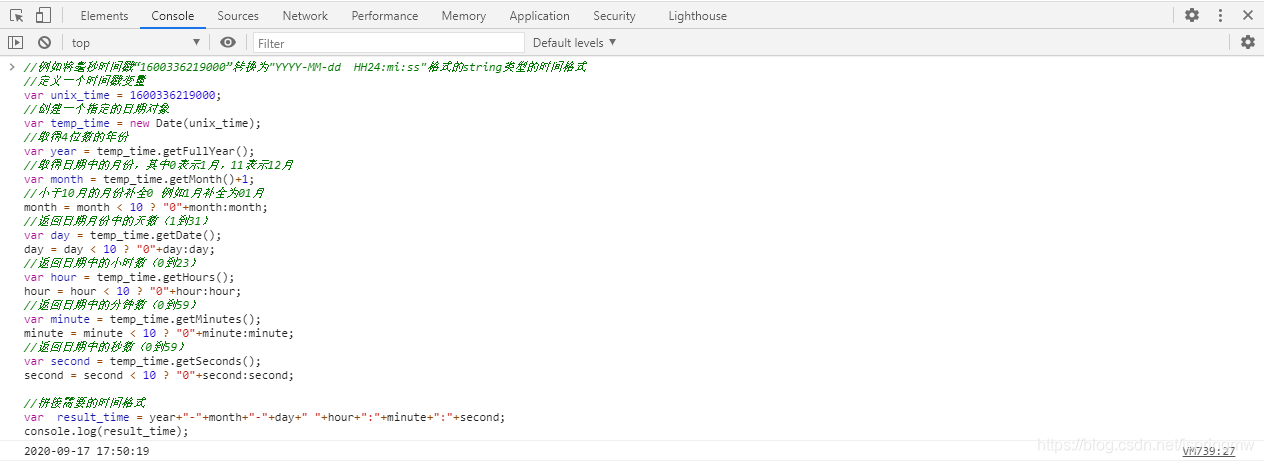The image size is (1264, 463).
Task: Click line 'second = second < 10 ...'
Action: point(159,375)
